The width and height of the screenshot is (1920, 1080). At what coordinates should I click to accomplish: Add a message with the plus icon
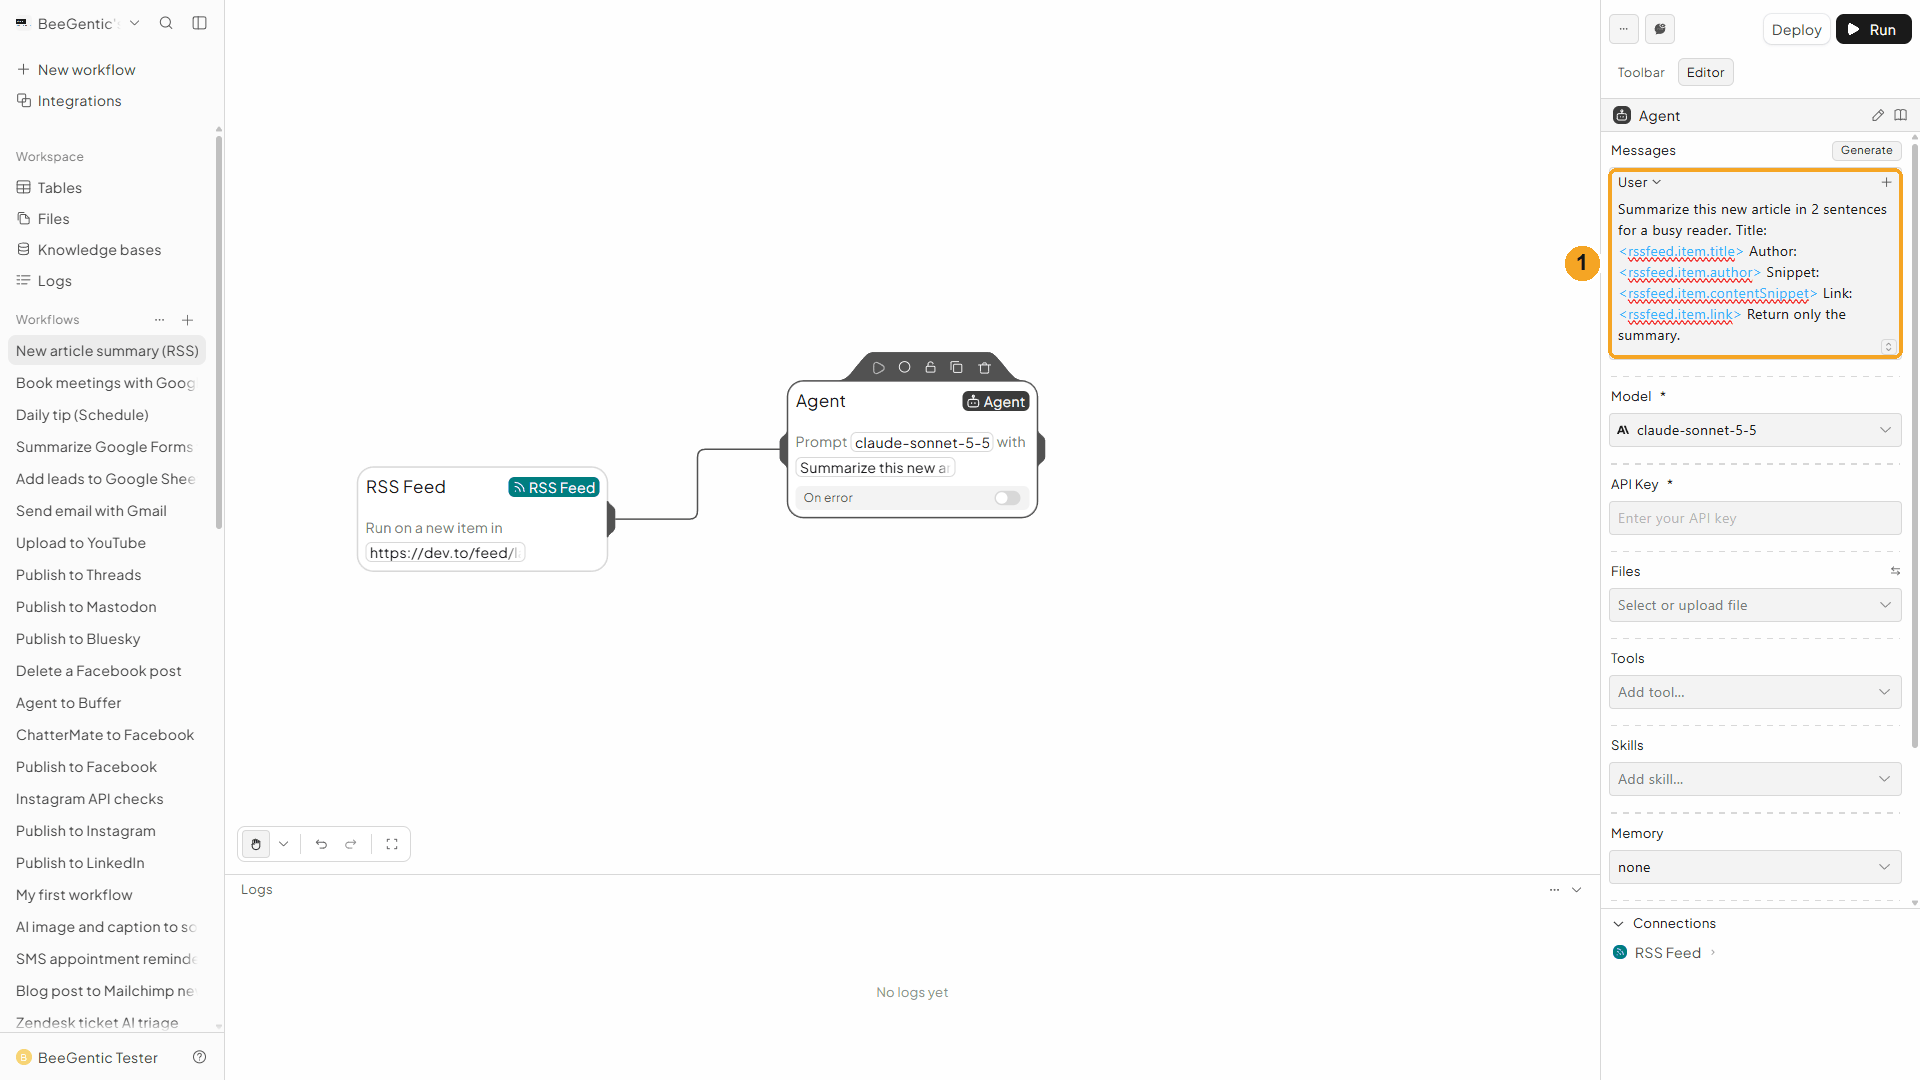[1886, 182]
